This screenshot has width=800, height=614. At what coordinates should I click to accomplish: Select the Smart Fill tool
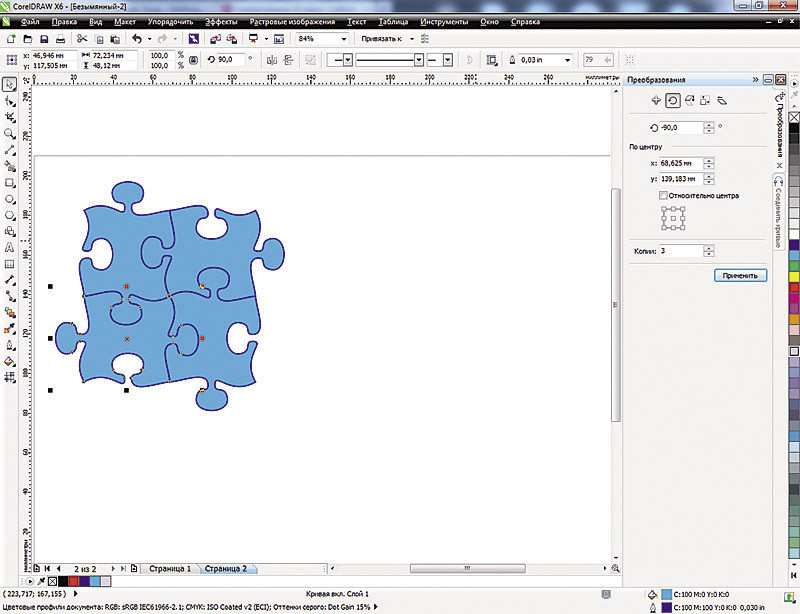[x=10, y=166]
